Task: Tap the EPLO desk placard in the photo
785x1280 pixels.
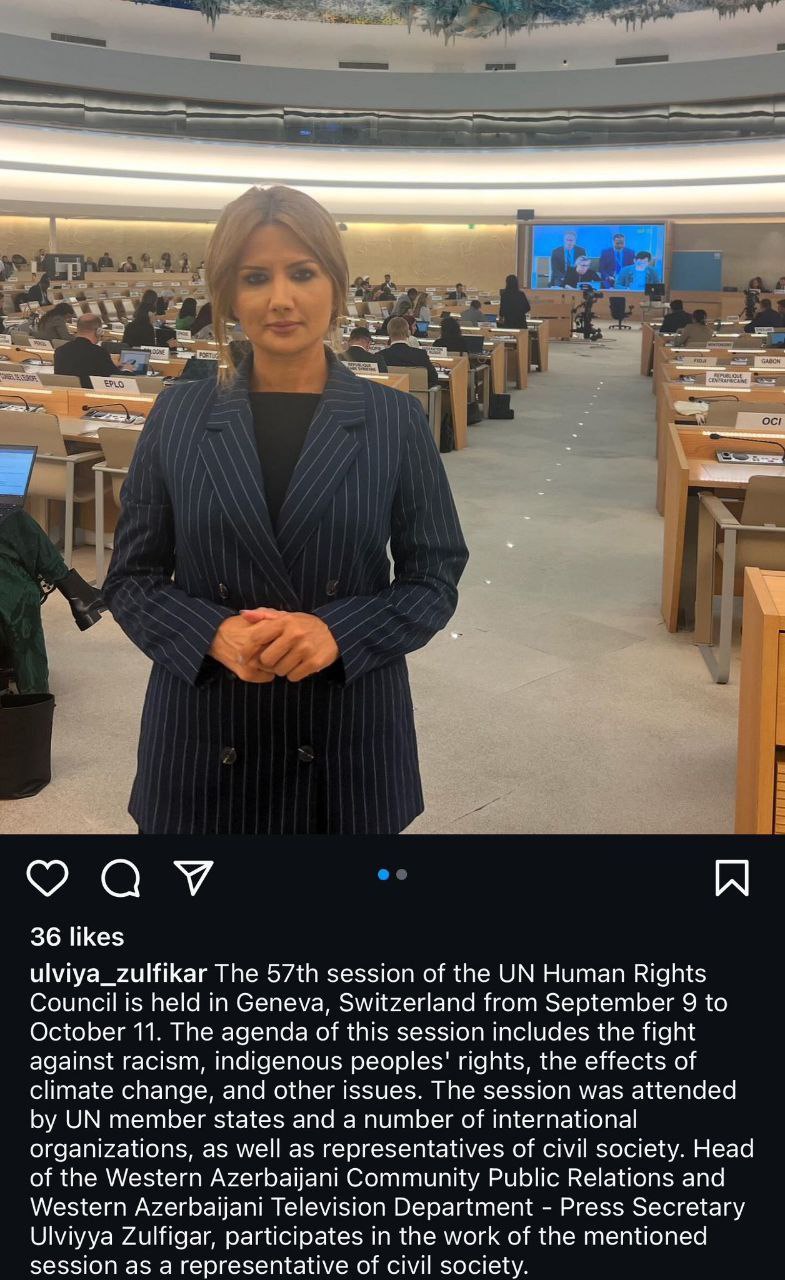Action: click(114, 384)
